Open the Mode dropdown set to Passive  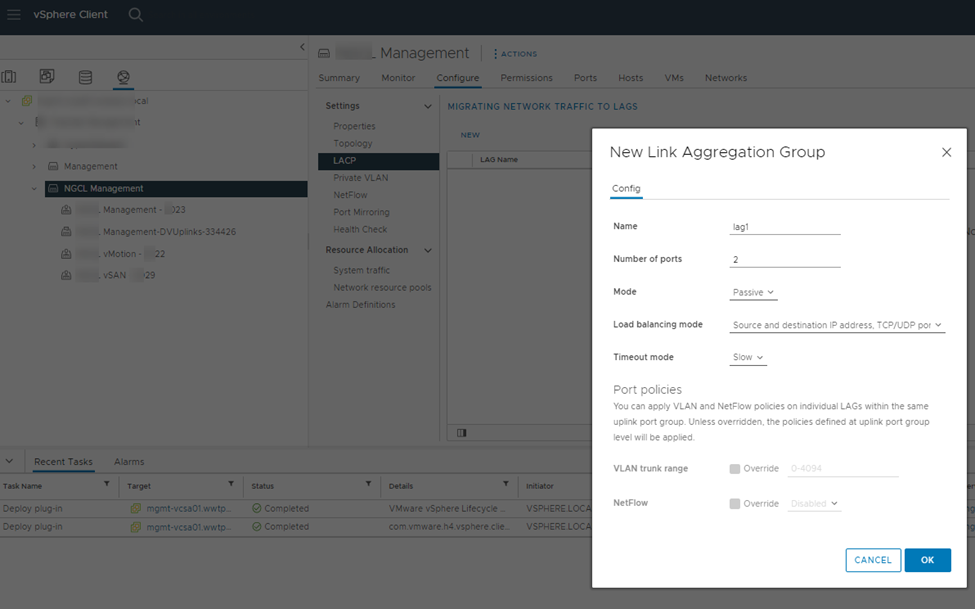coord(754,292)
